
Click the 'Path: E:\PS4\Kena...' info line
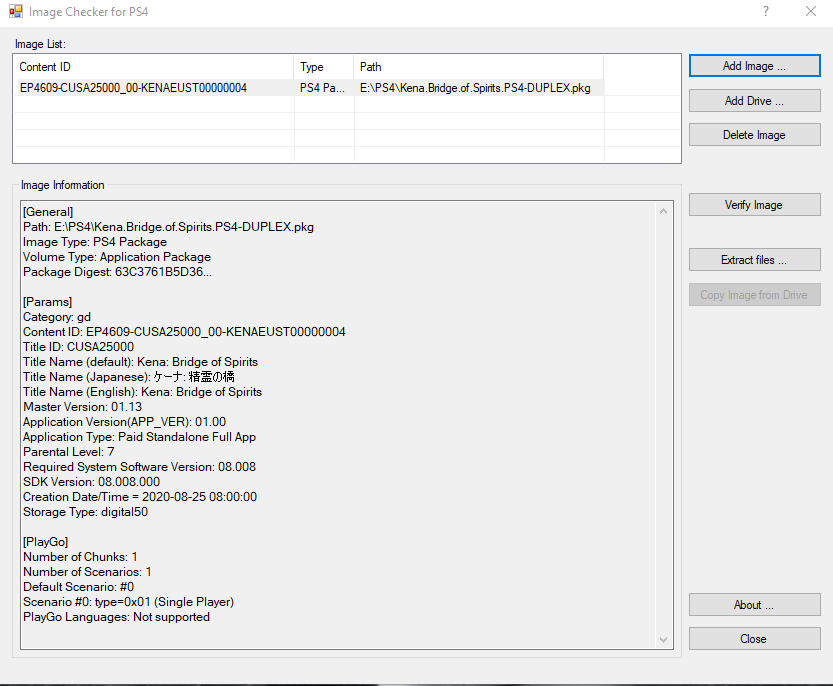tap(168, 227)
